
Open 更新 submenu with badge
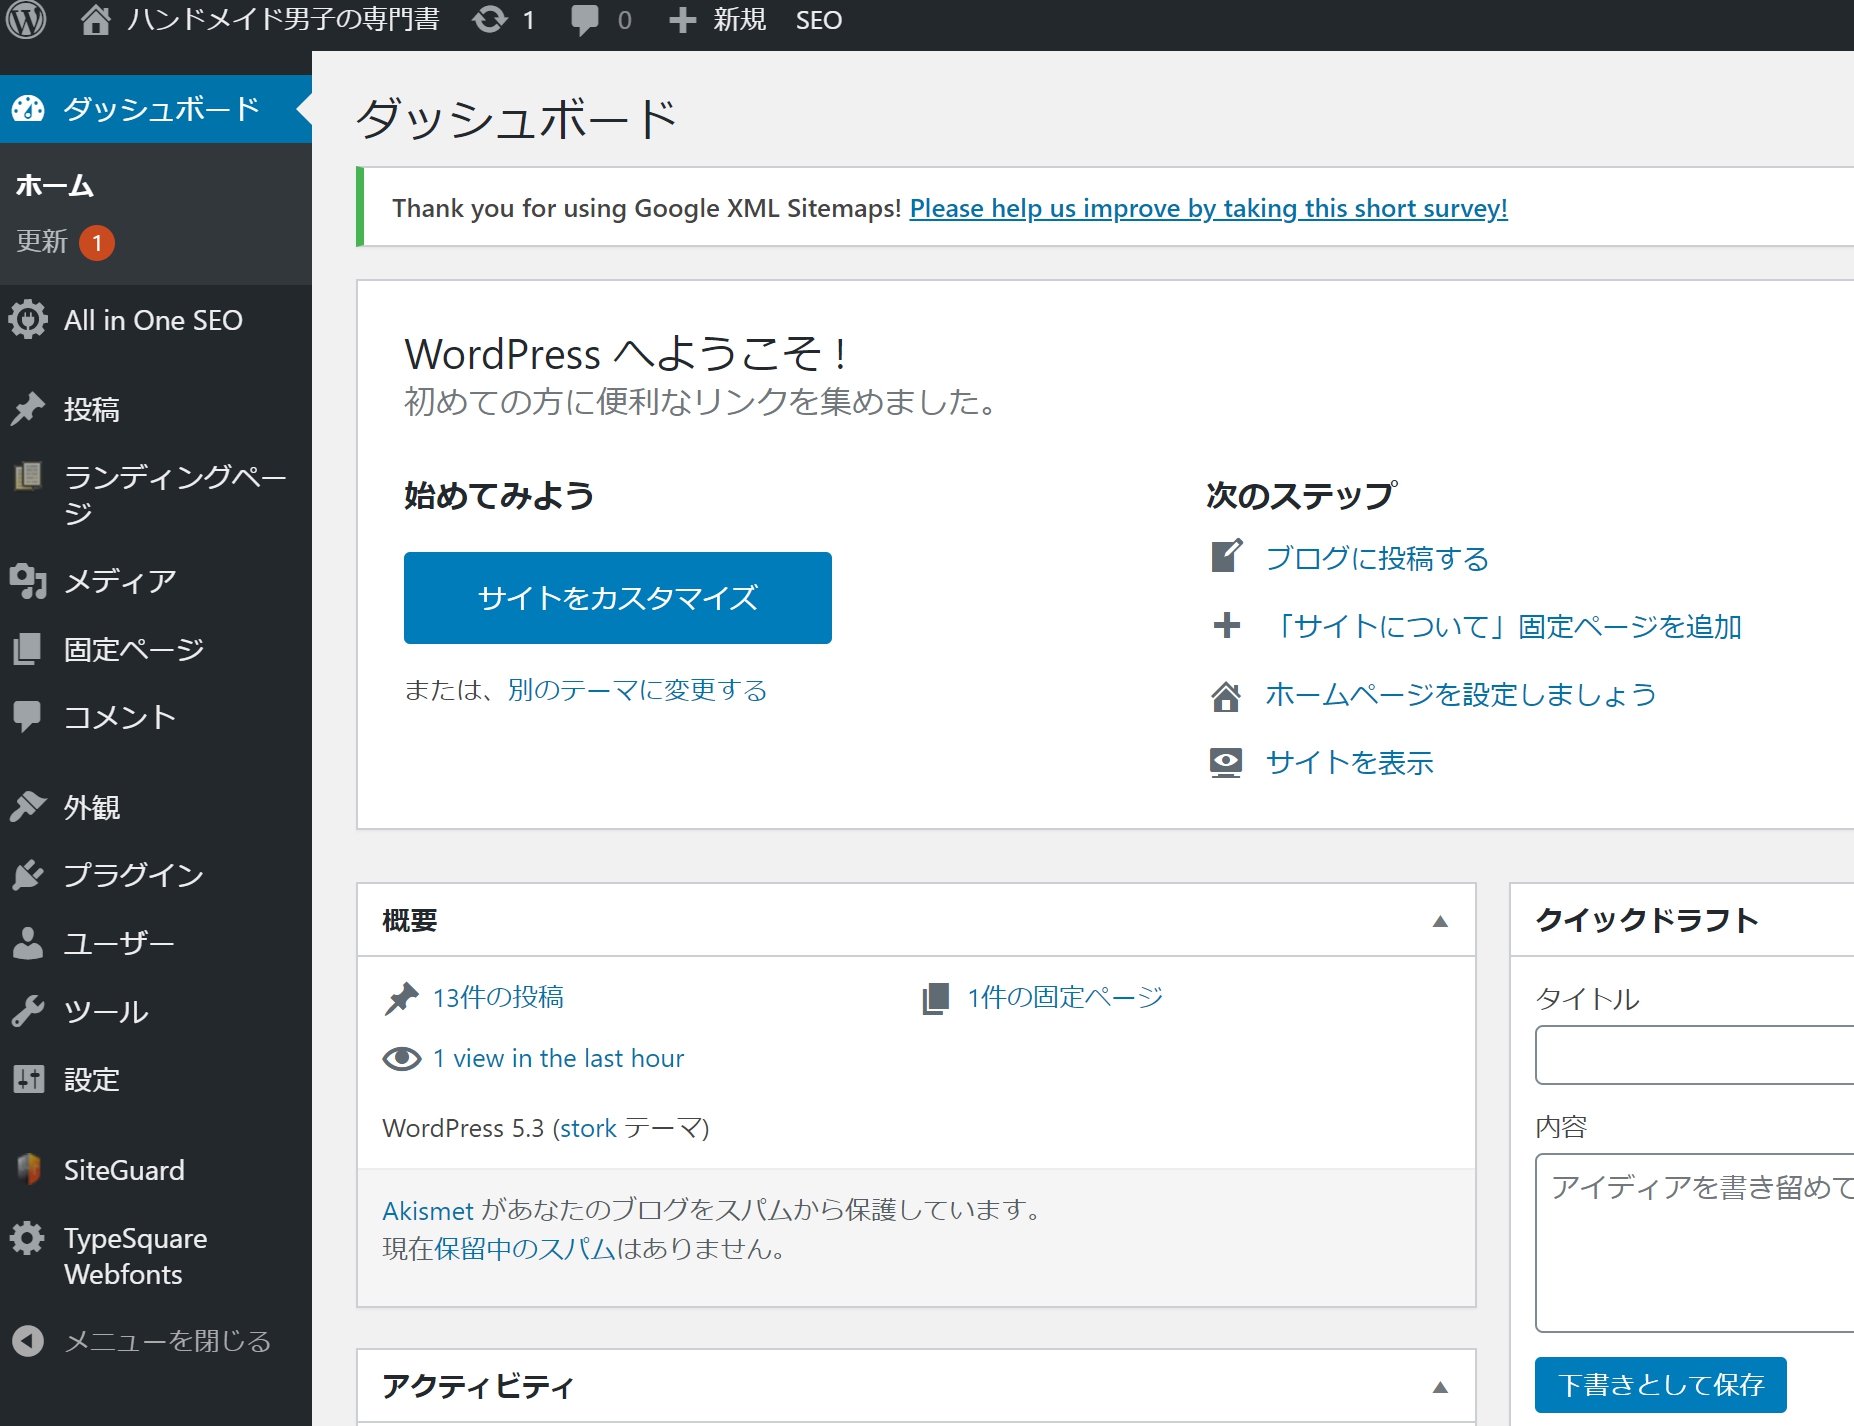[65, 241]
